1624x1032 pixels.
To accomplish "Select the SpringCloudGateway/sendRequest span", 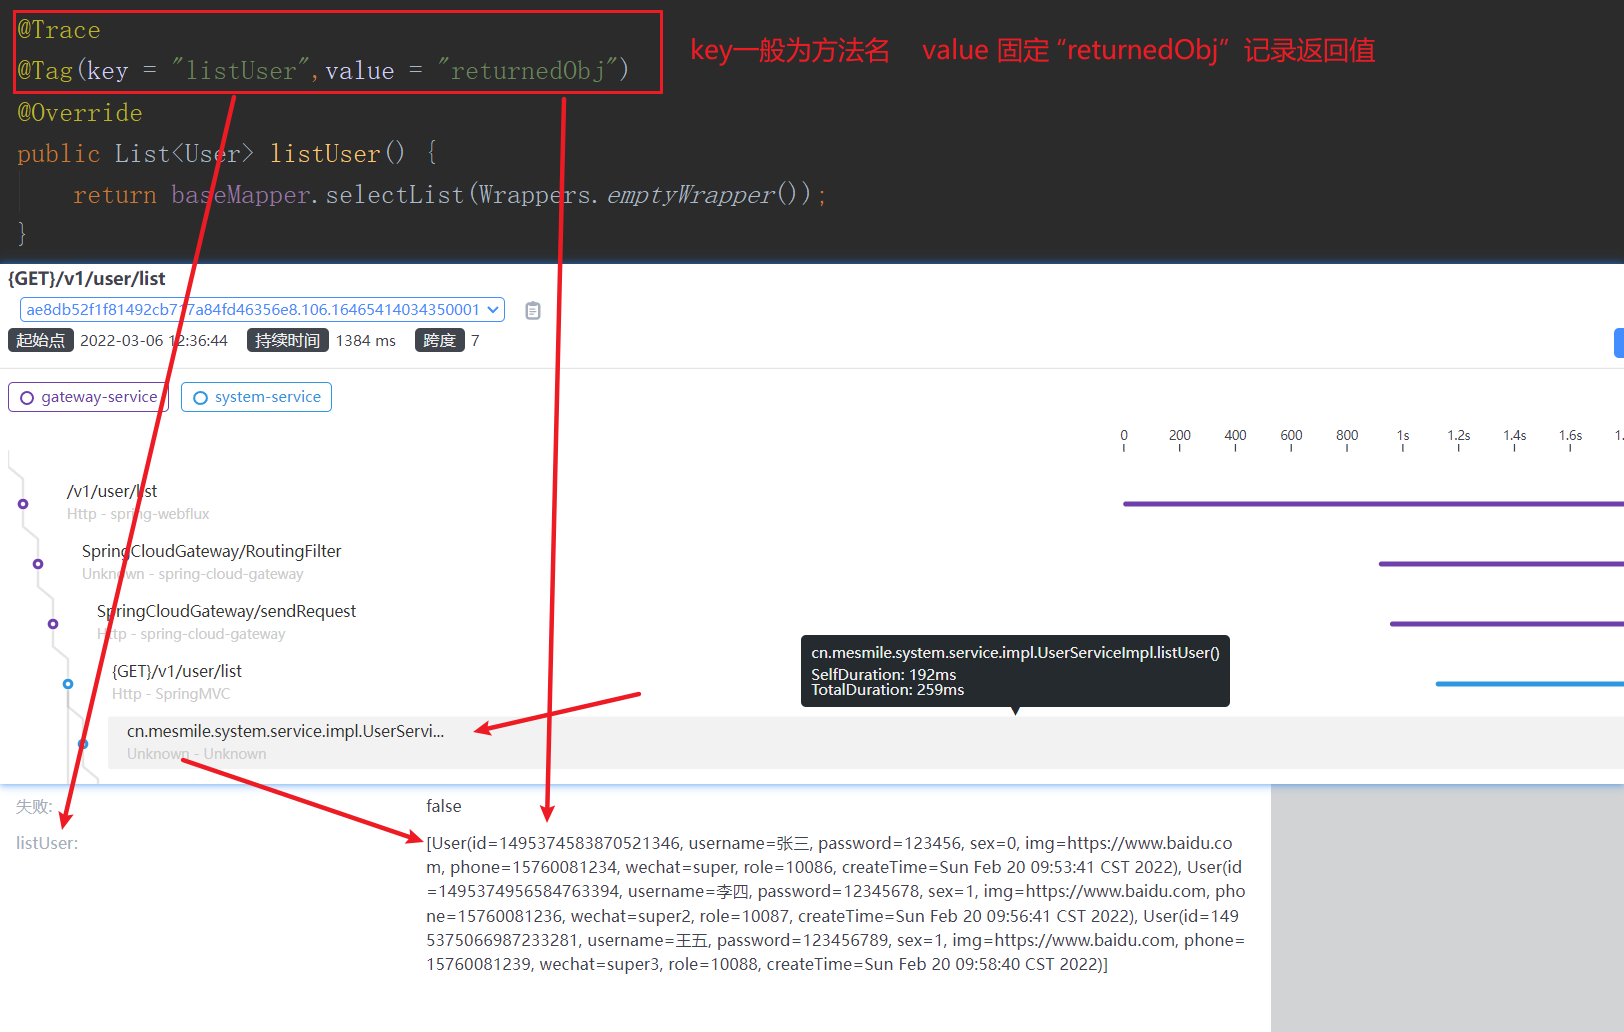I will click(226, 611).
